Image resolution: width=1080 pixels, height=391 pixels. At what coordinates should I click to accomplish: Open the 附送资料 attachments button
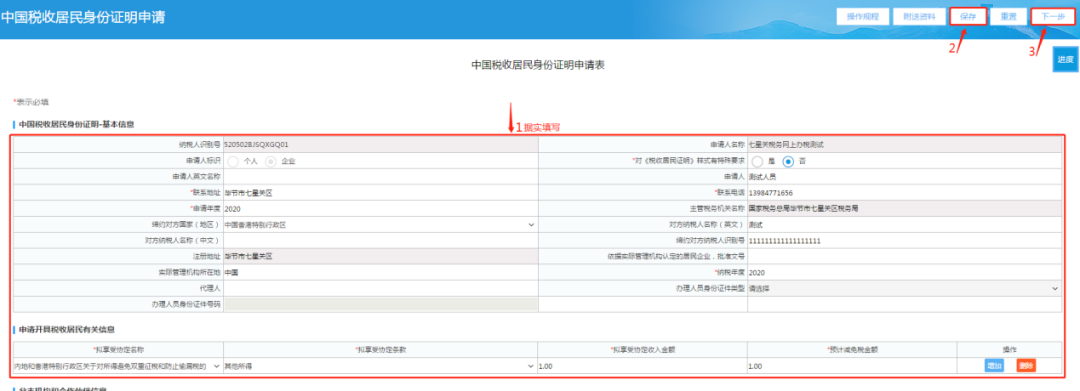pyautogui.click(x=919, y=17)
